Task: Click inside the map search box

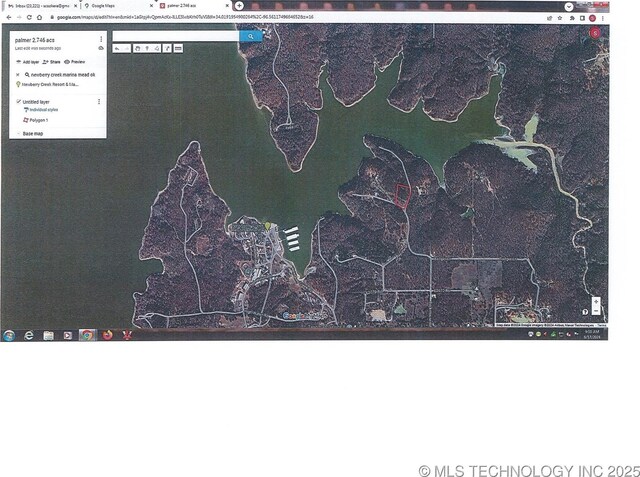Action: 176,36
